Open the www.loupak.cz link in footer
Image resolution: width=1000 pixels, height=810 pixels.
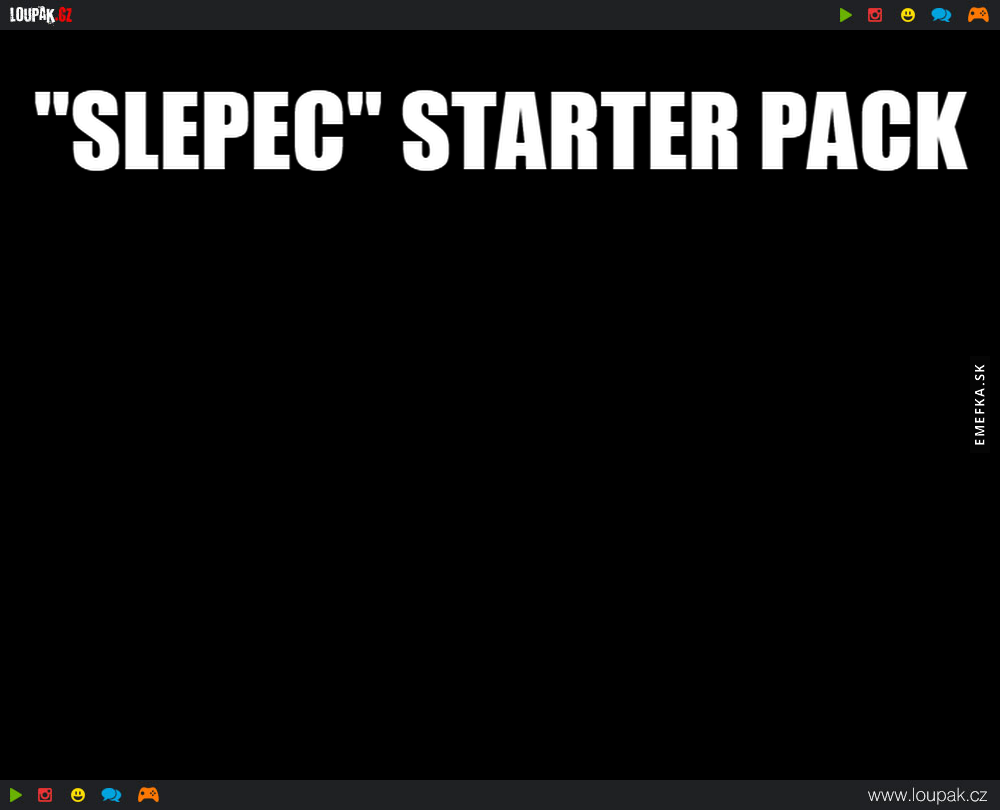pos(927,795)
